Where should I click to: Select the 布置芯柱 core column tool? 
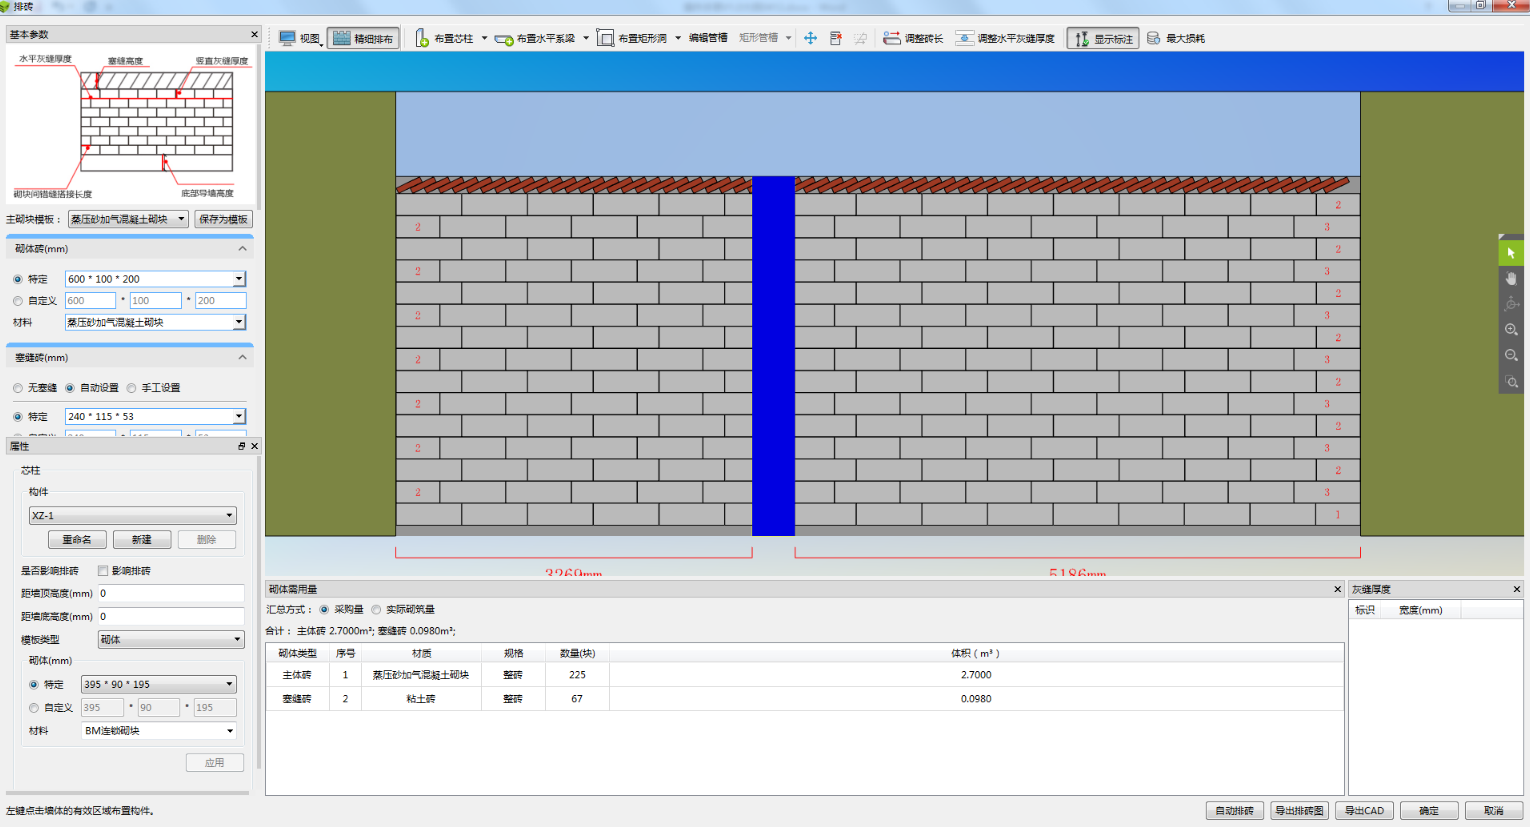tap(444, 39)
